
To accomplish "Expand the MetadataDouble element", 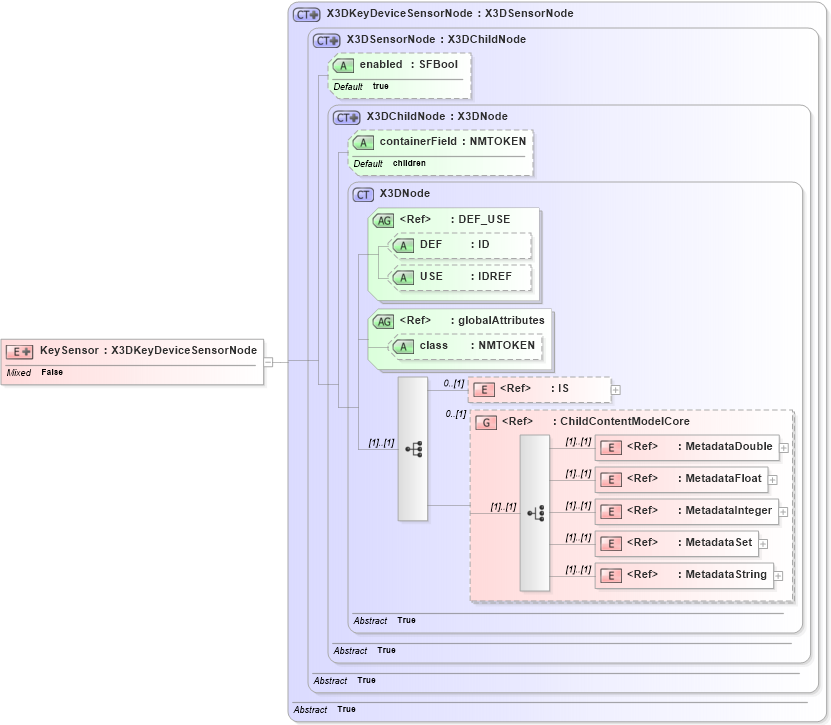I will pos(784,448).
